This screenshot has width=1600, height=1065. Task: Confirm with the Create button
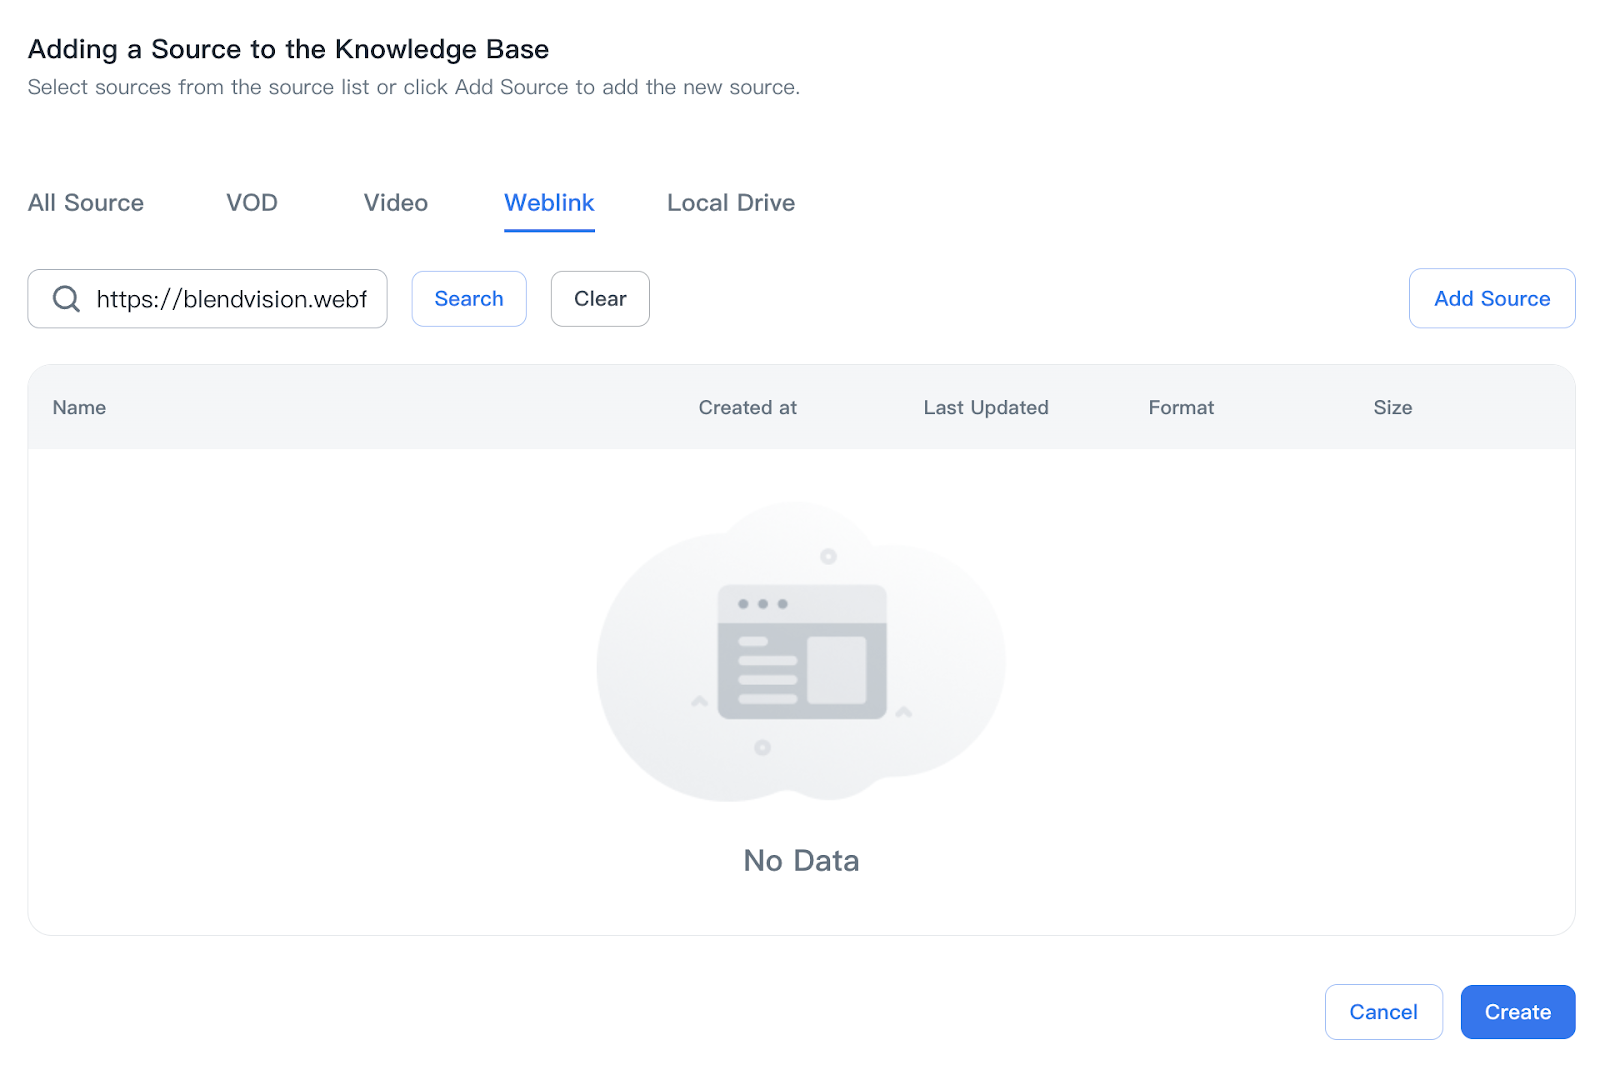1517,1012
